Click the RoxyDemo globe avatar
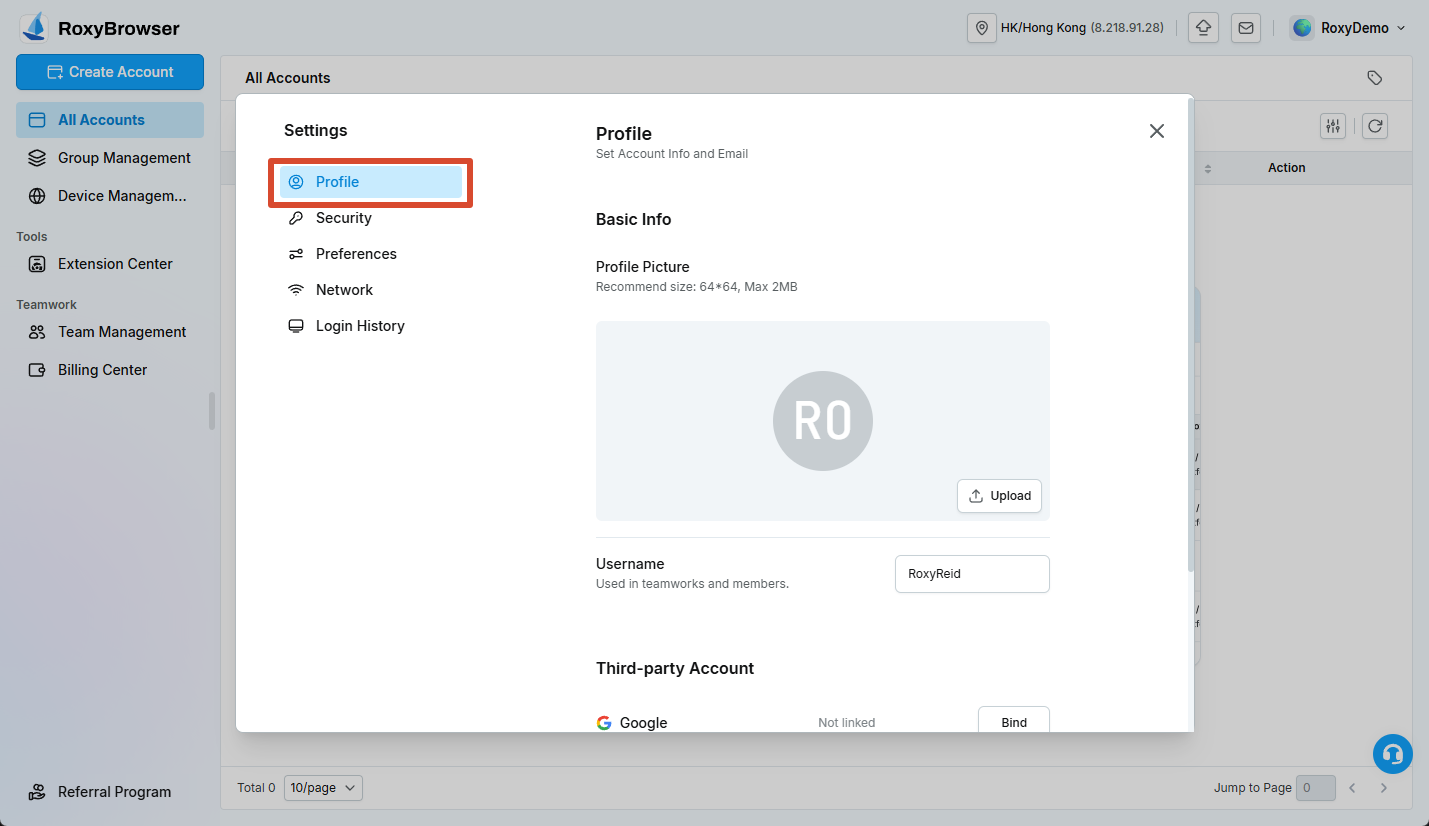 tap(1302, 28)
